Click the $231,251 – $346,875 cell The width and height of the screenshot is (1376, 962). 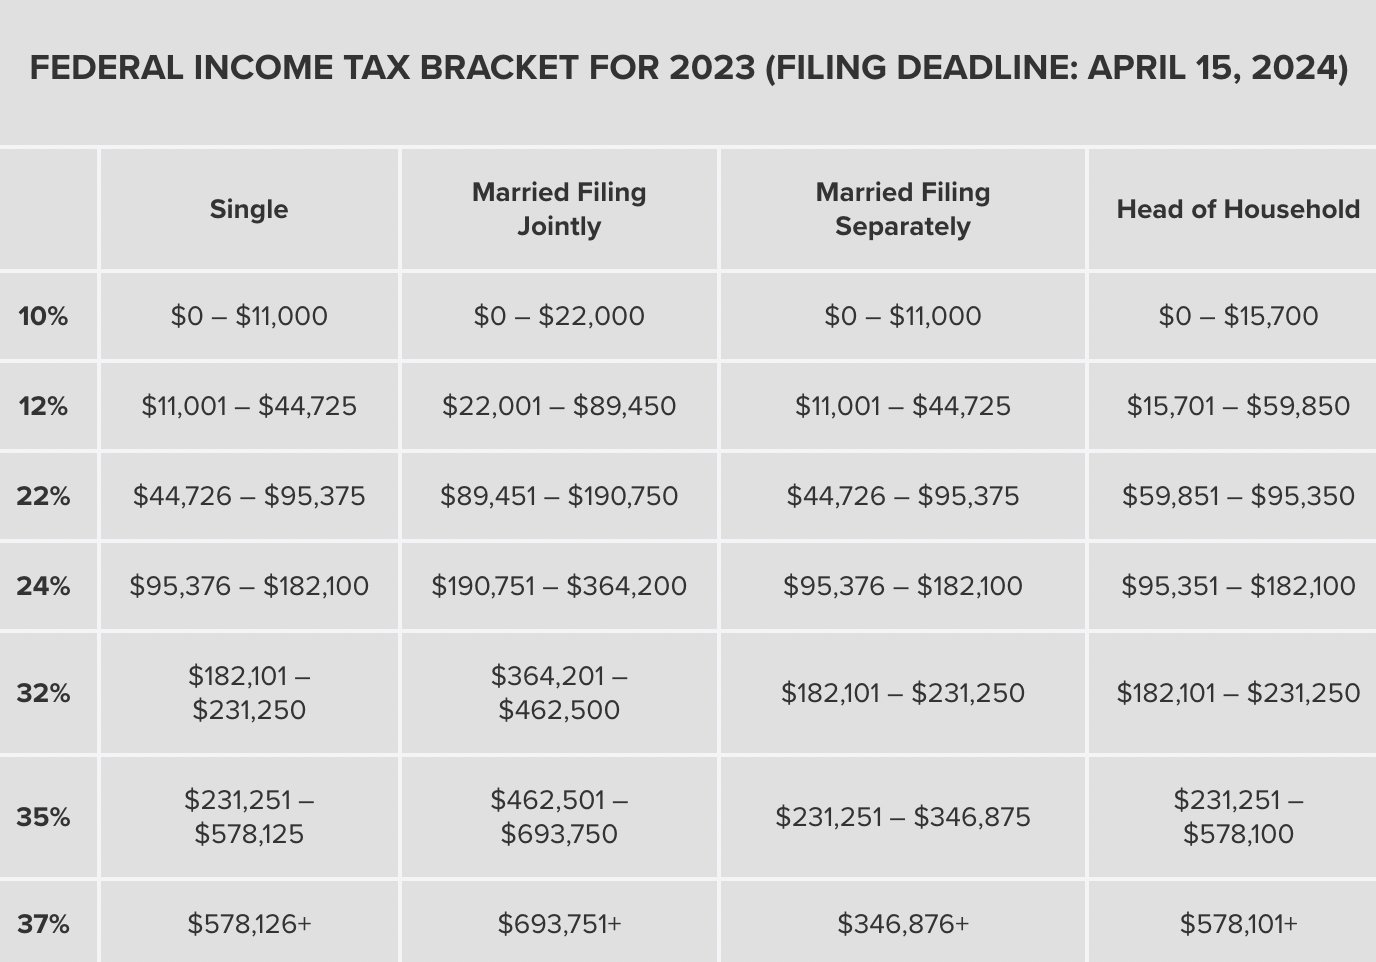[903, 817]
